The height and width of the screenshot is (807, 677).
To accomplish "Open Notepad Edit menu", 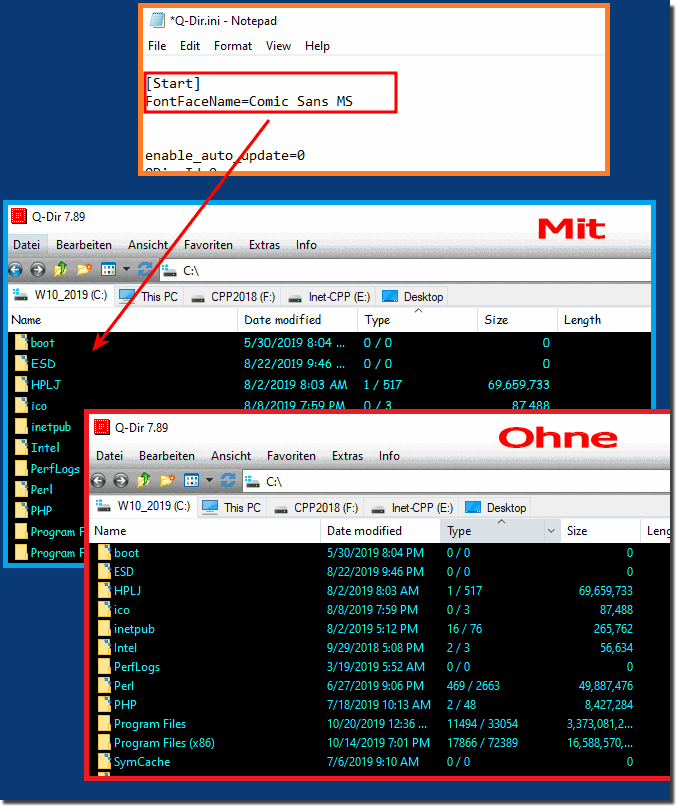I will 190,46.
